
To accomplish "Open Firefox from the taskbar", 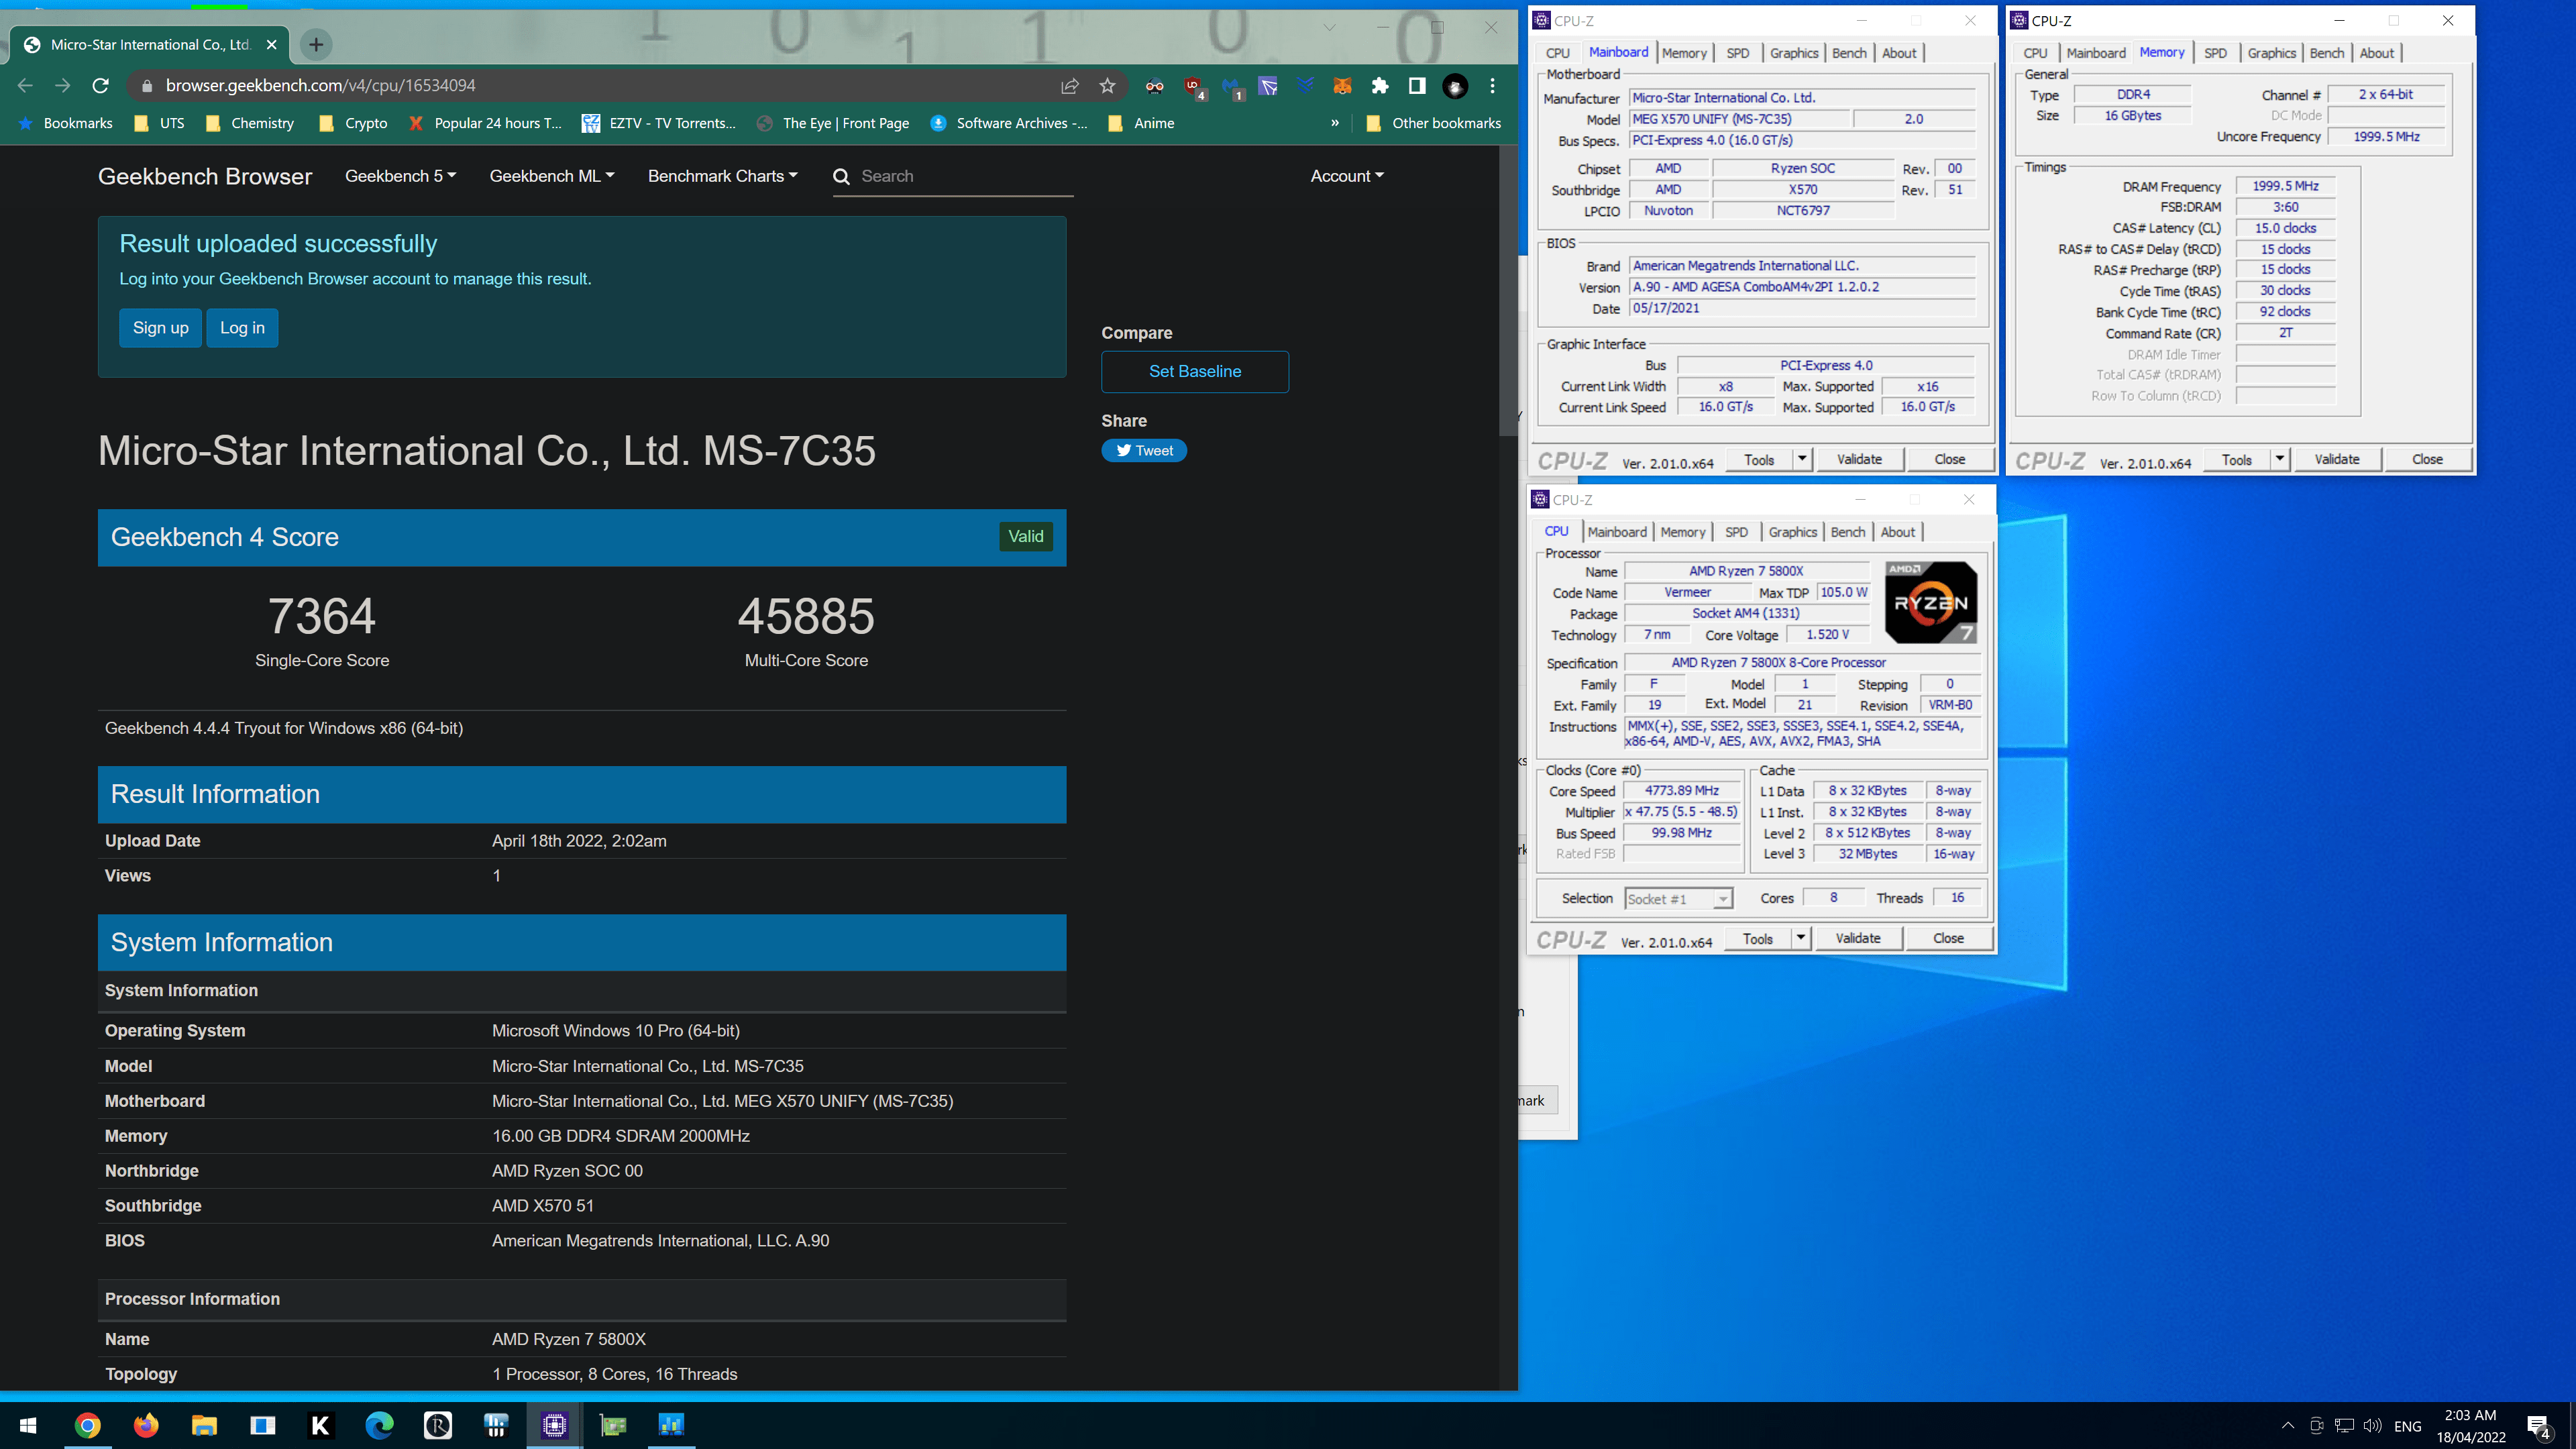I will coord(146,1425).
